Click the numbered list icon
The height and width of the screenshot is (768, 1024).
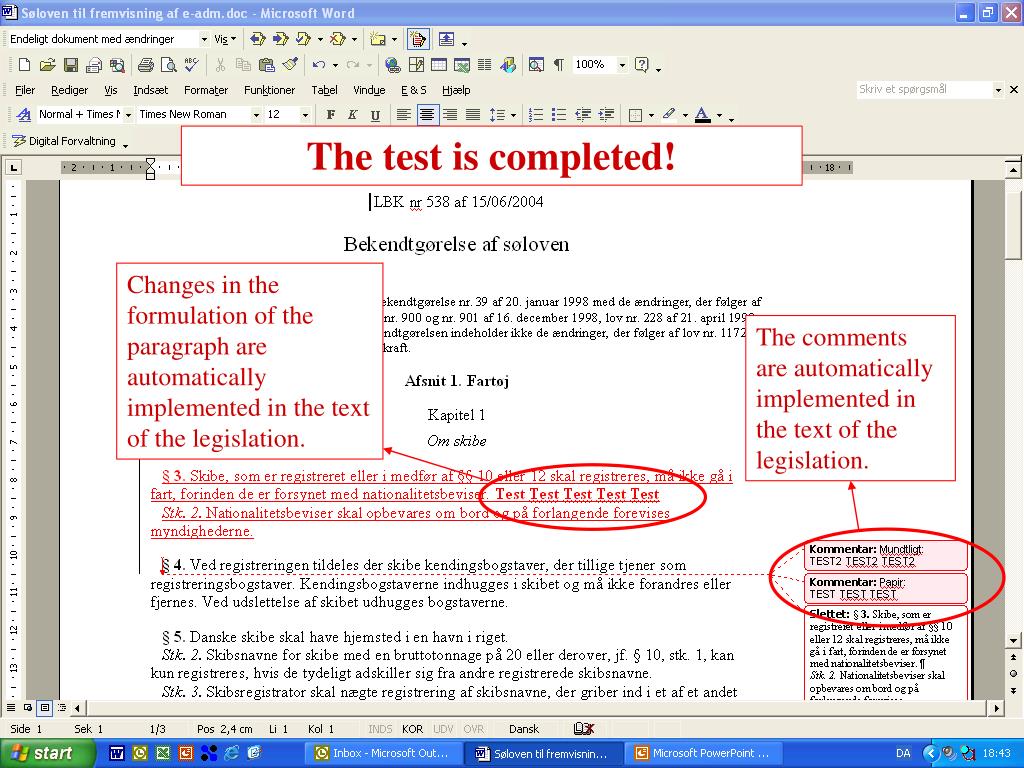[536, 115]
